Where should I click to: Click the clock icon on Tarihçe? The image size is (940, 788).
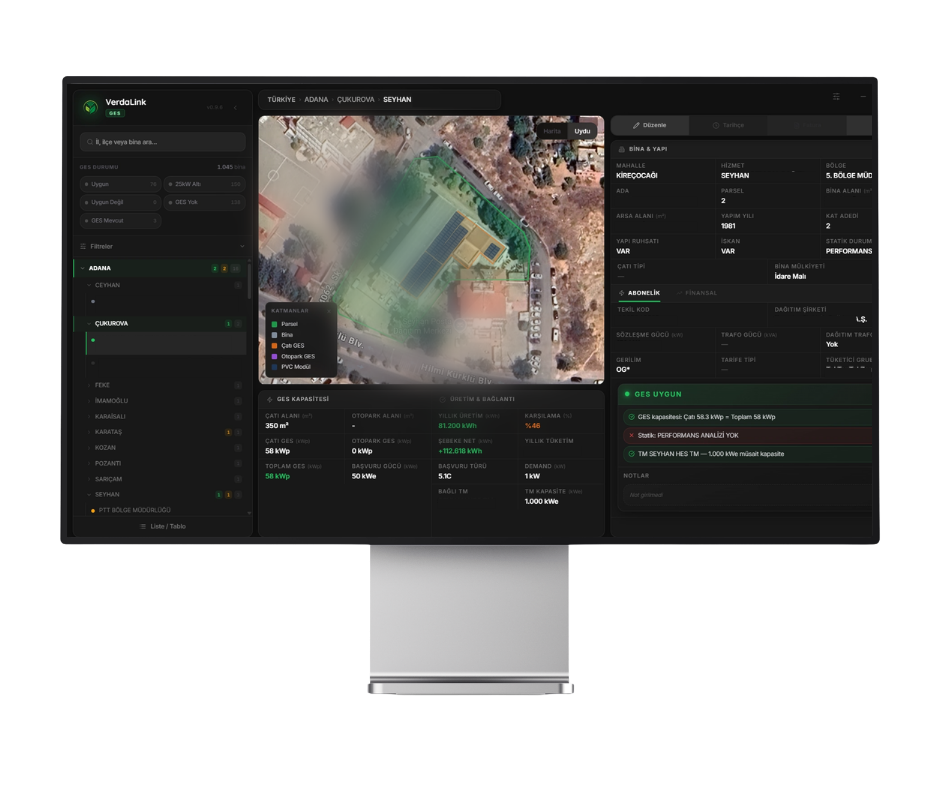[x=716, y=125]
